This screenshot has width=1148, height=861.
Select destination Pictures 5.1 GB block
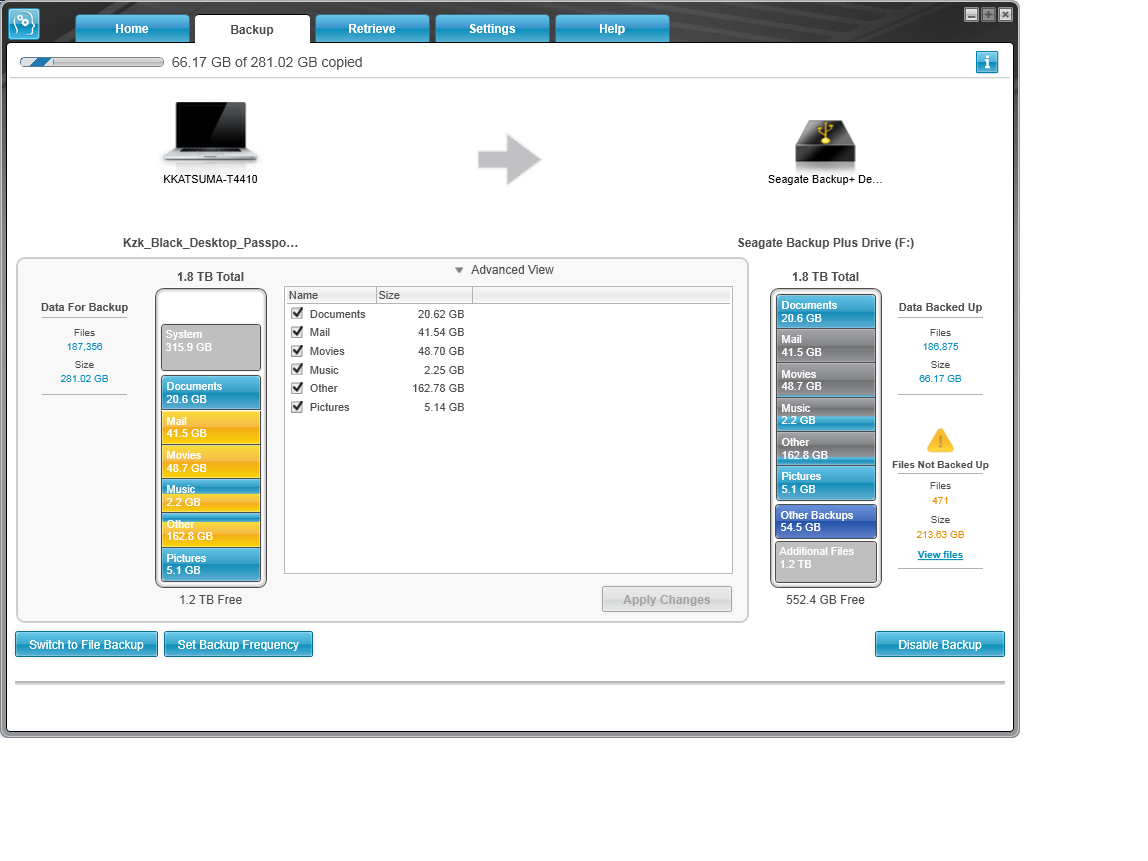click(826, 482)
